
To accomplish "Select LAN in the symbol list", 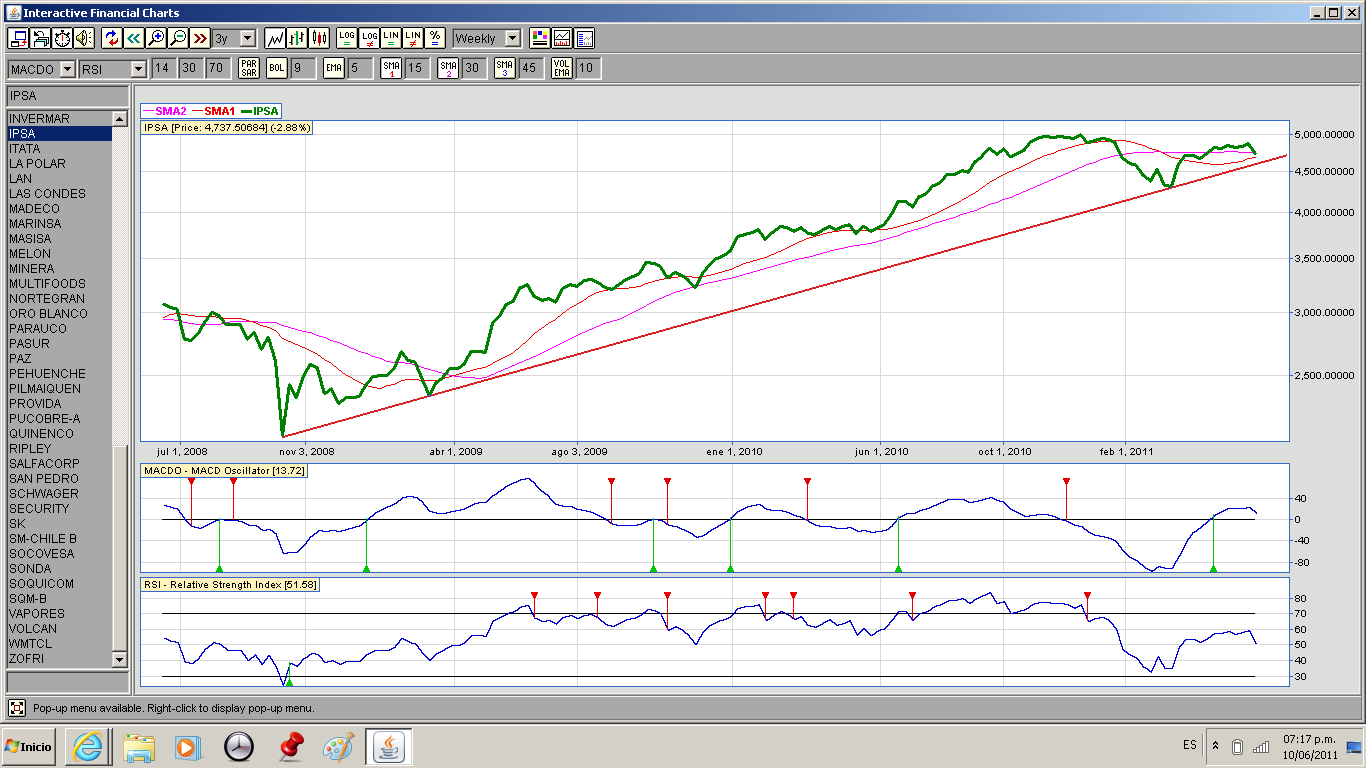I will click(21, 179).
